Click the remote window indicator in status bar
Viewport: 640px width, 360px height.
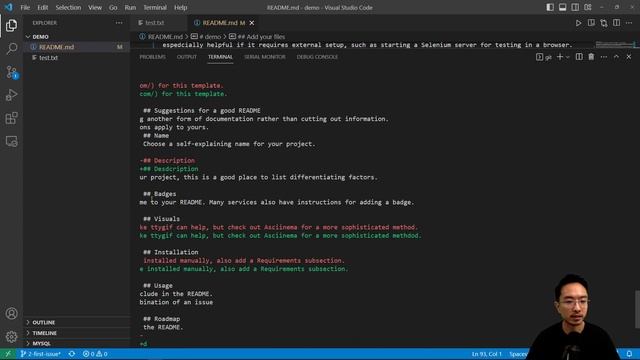[8, 354]
